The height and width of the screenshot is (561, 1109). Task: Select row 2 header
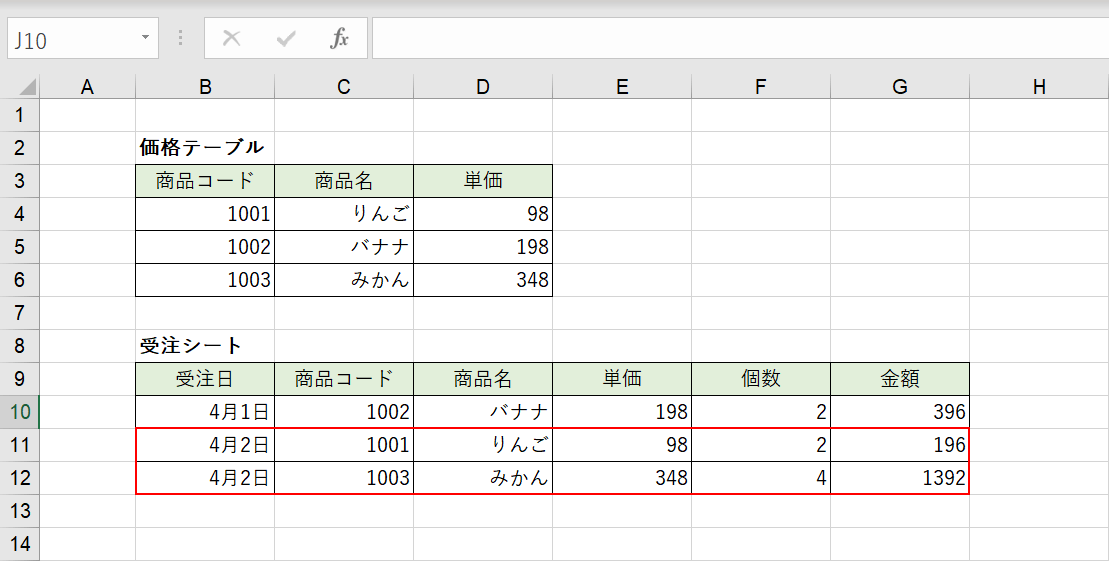point(19,148)
